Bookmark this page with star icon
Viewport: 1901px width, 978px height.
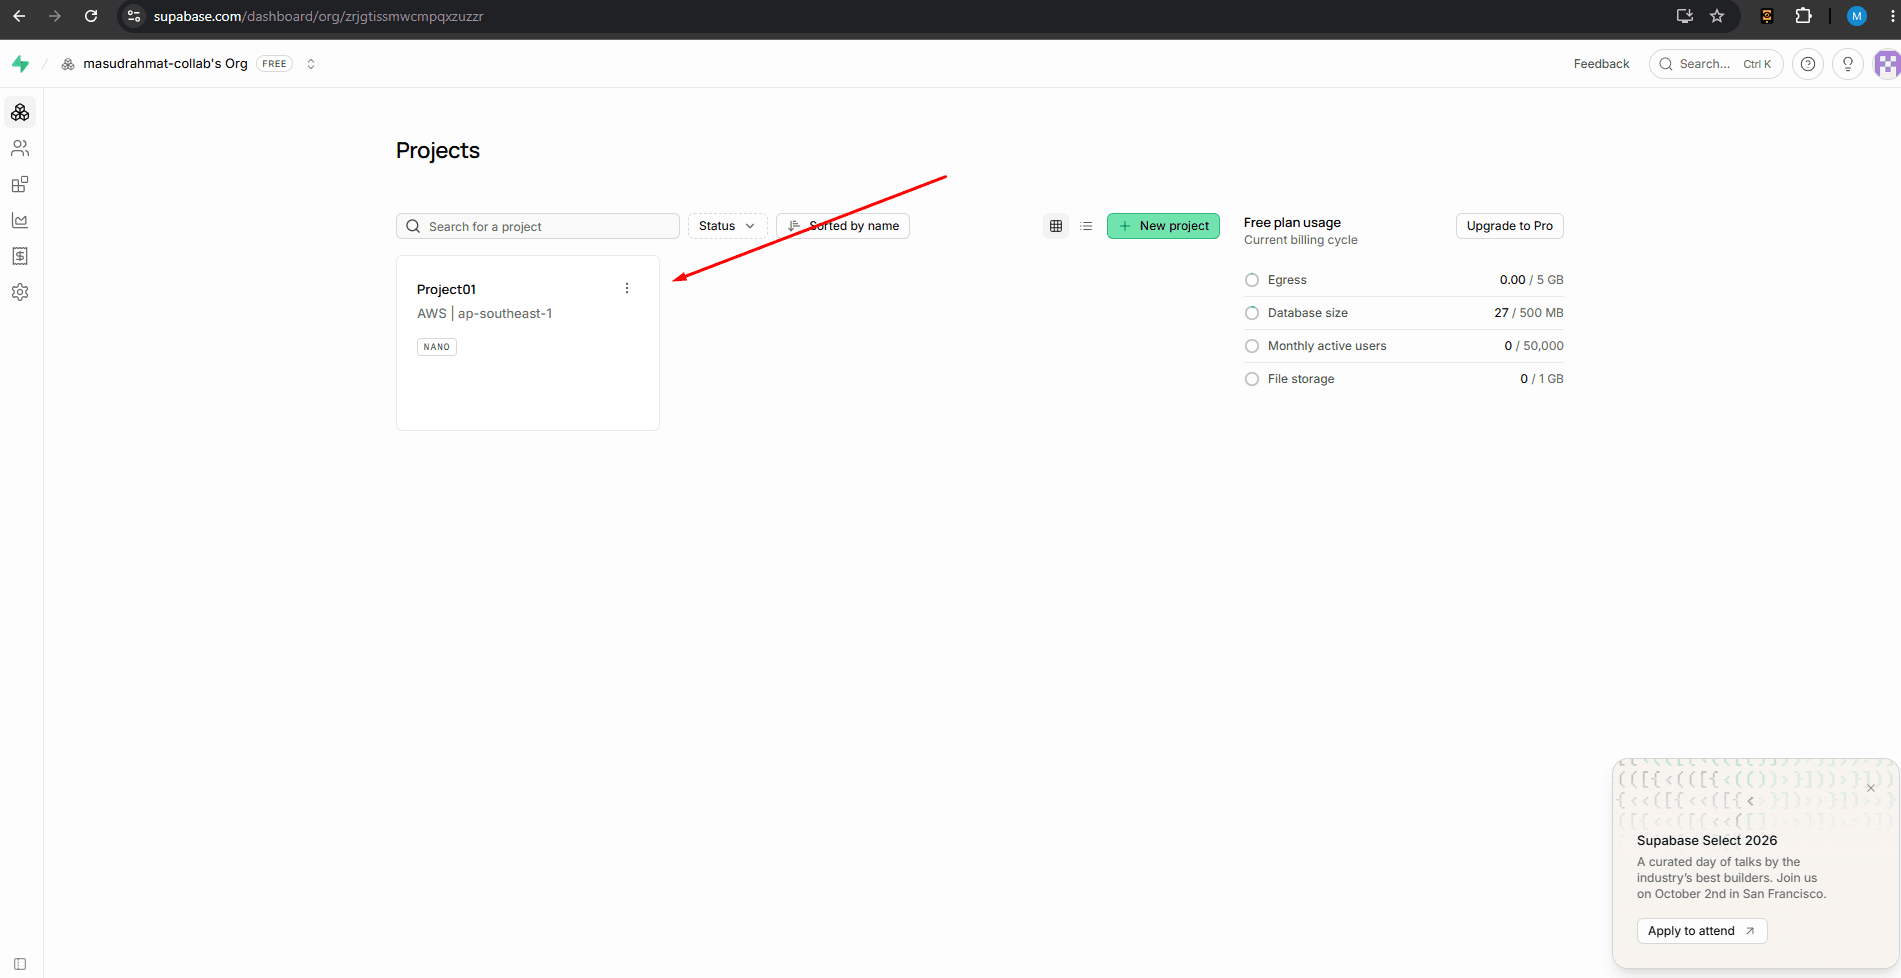tap(1717, 16)
